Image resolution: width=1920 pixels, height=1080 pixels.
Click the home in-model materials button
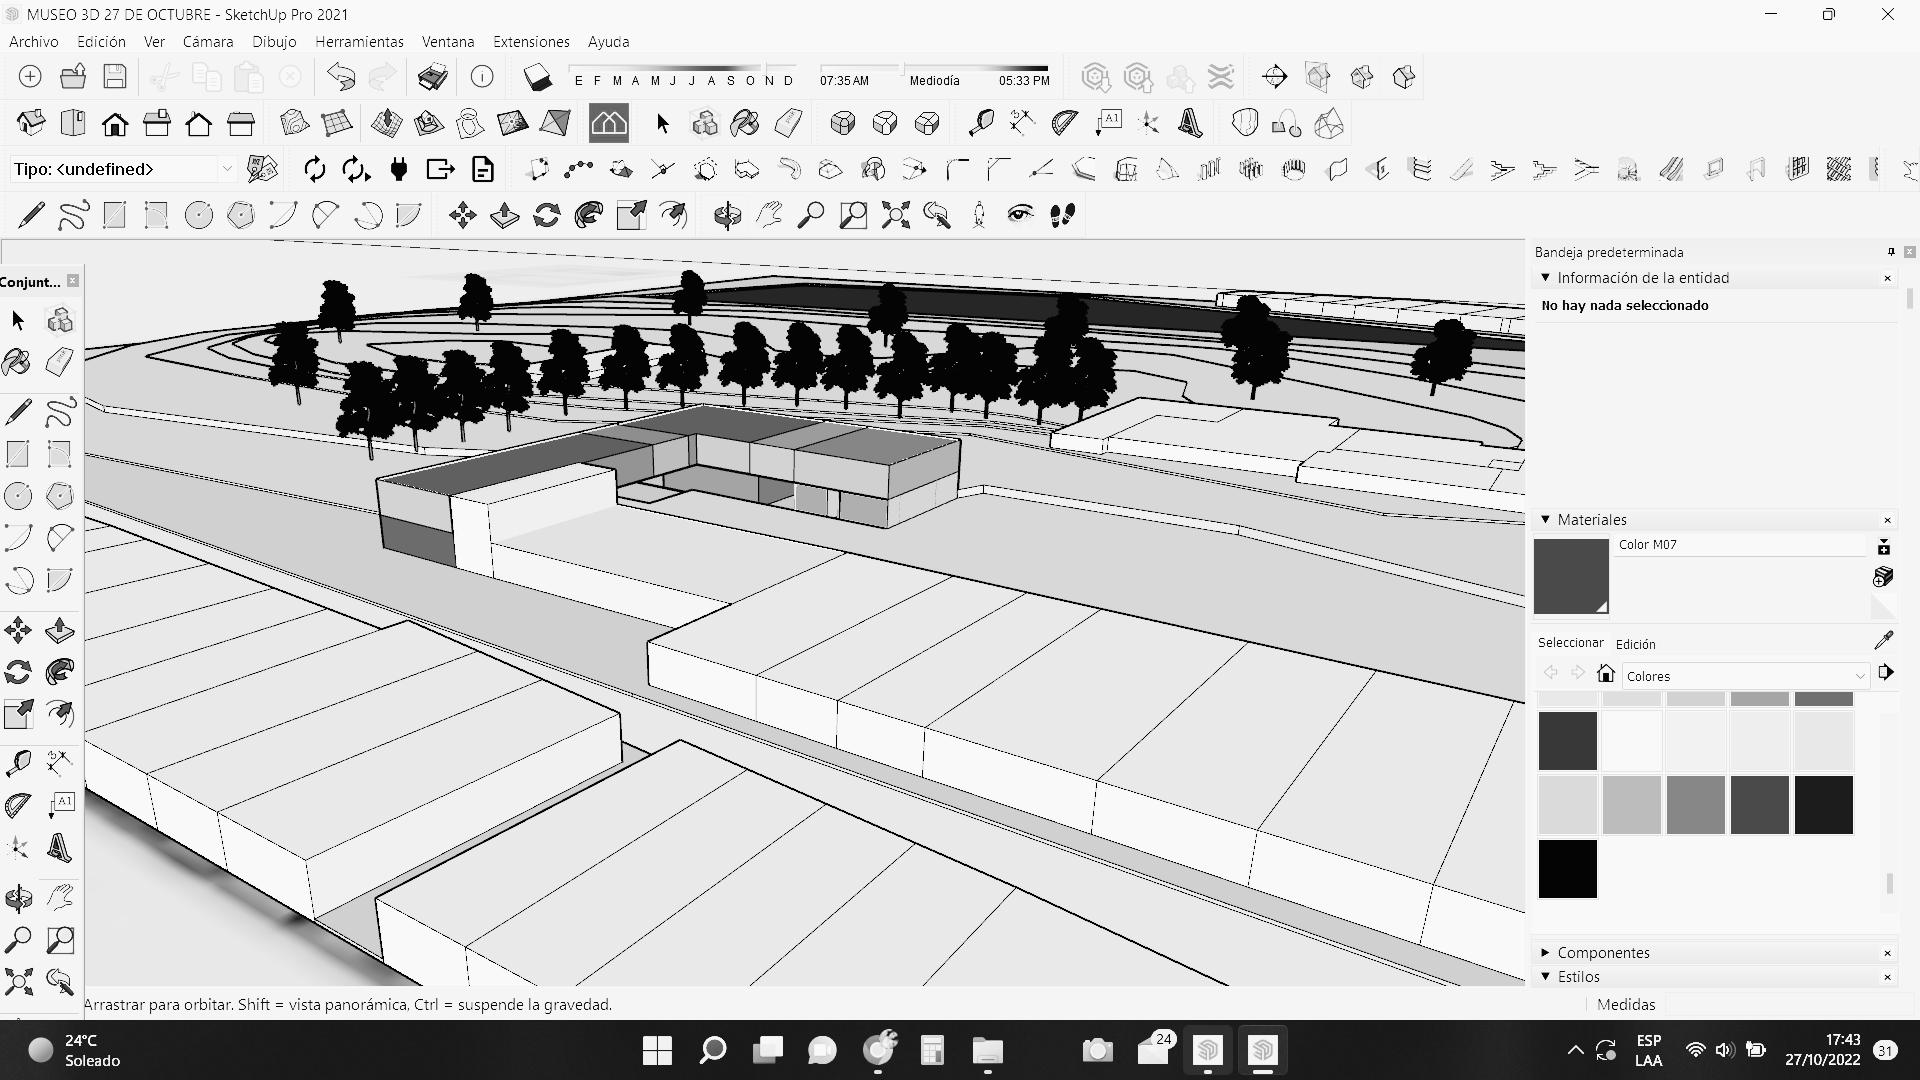click(x=1606, y=674)
